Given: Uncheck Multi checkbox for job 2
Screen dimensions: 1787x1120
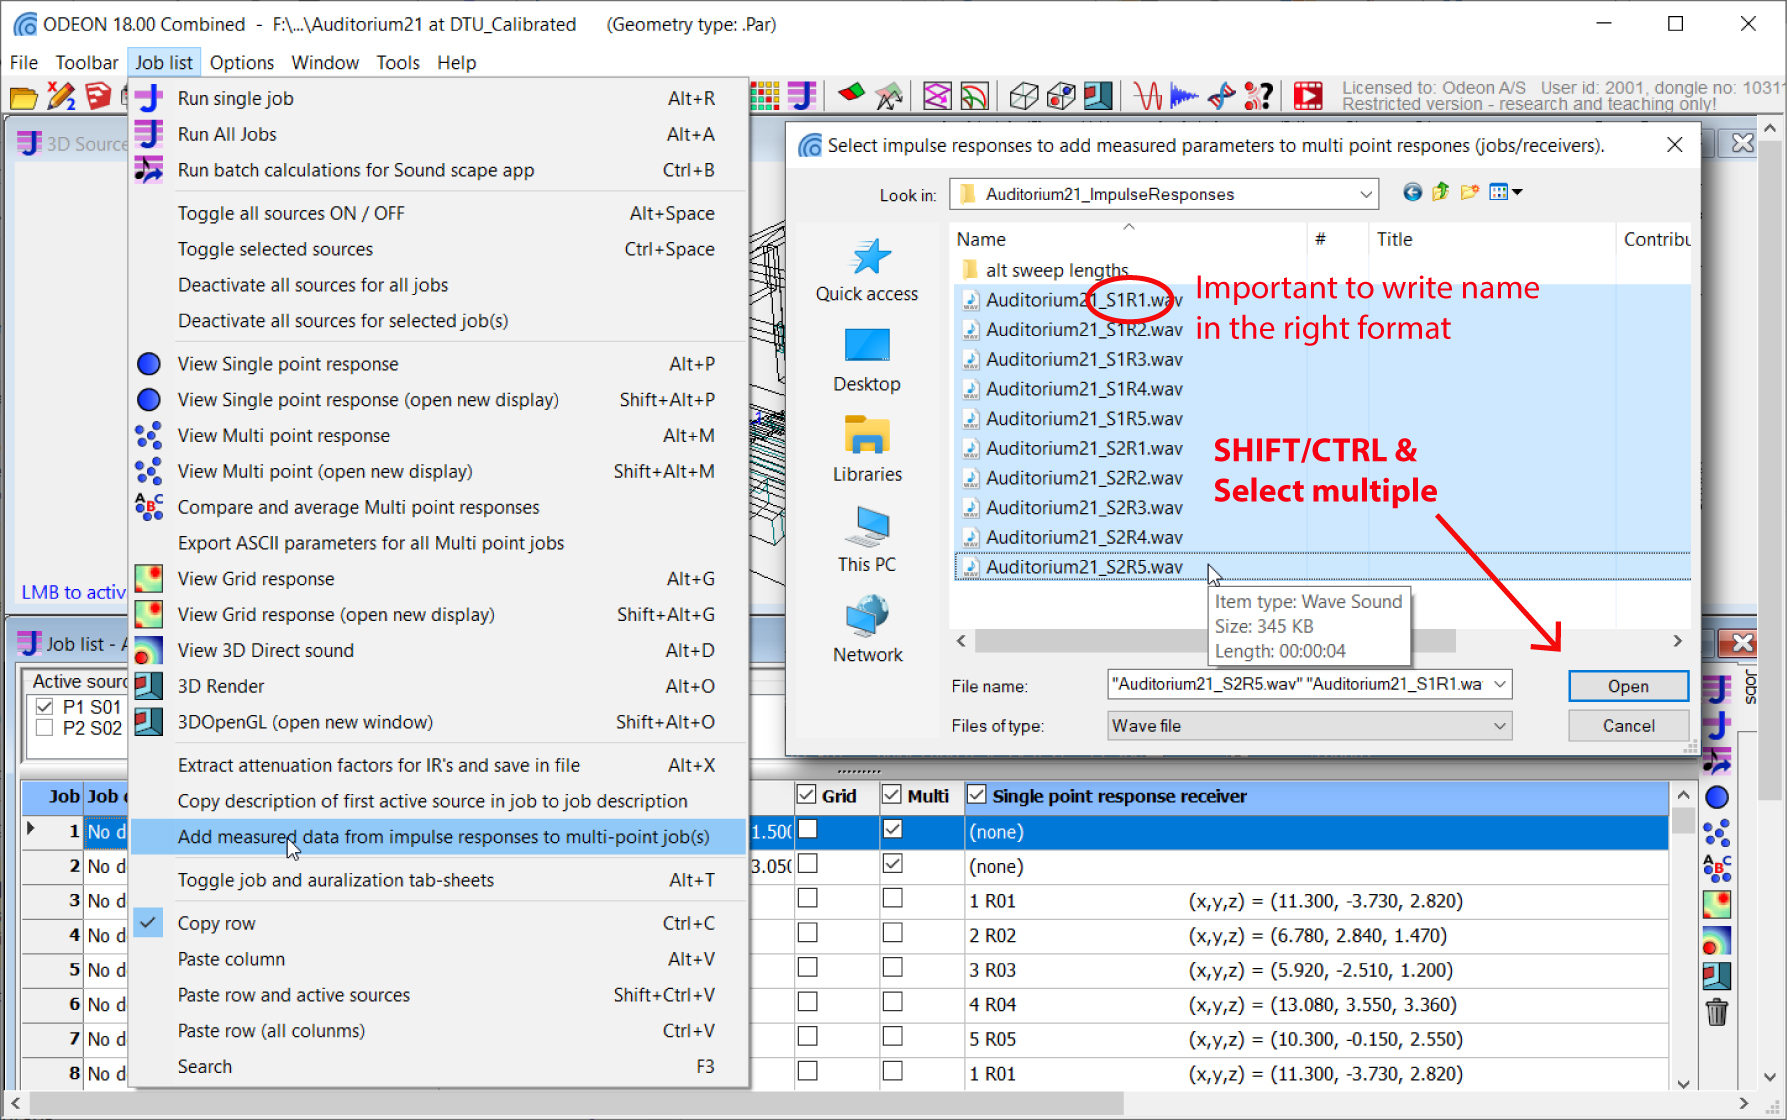Looking at the screenshot, I should (893, 863).
